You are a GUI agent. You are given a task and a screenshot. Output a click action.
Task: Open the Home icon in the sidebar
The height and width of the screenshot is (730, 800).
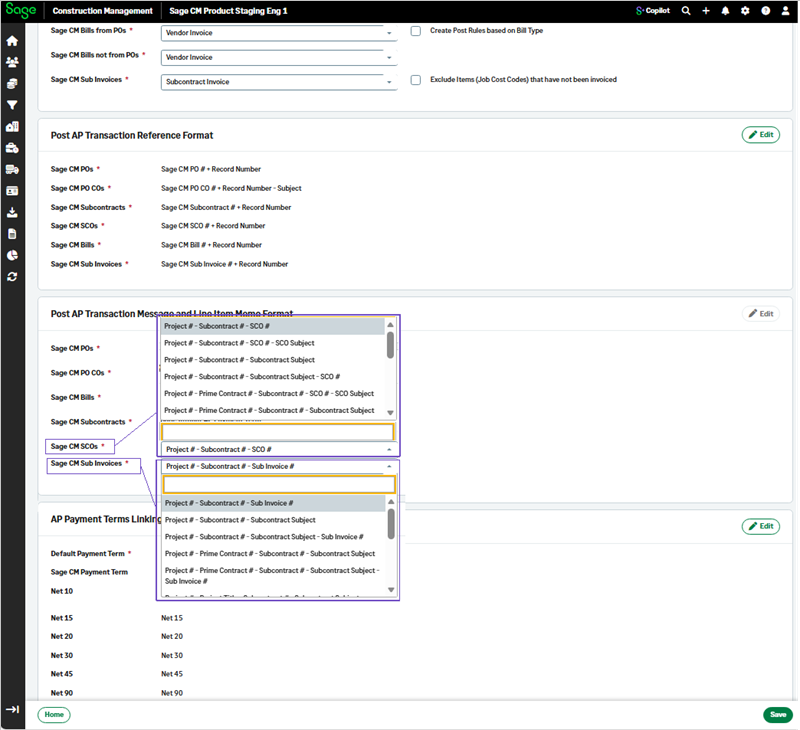[12, 41]
